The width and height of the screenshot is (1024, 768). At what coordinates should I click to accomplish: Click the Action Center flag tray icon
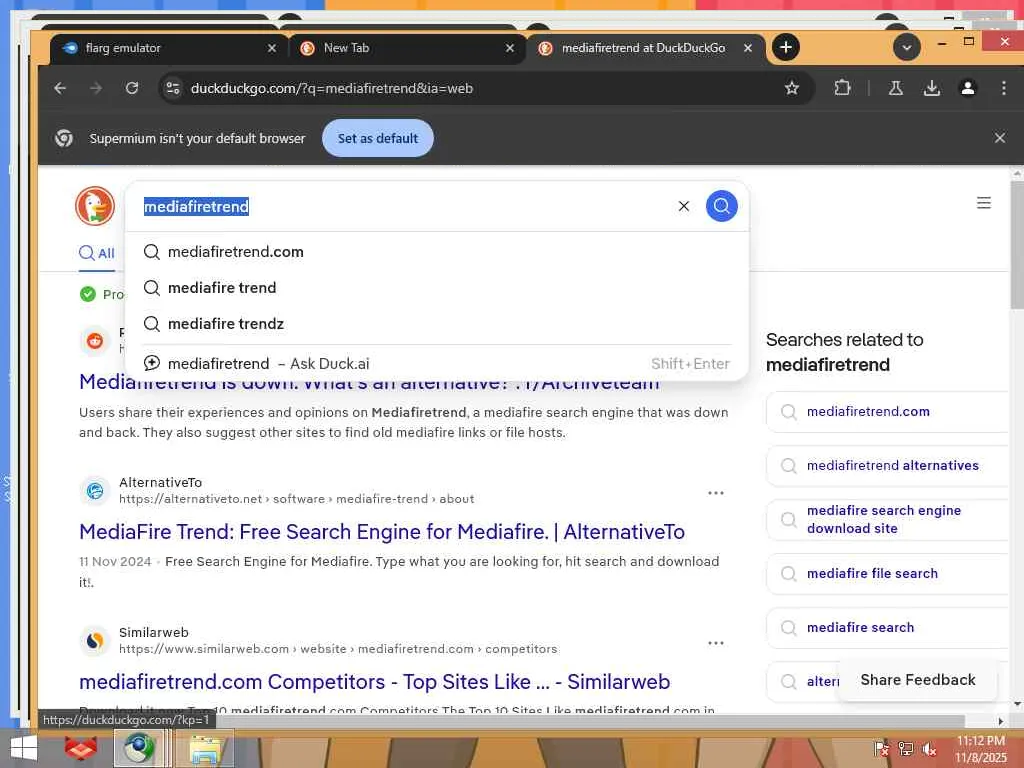coord(881,749)
